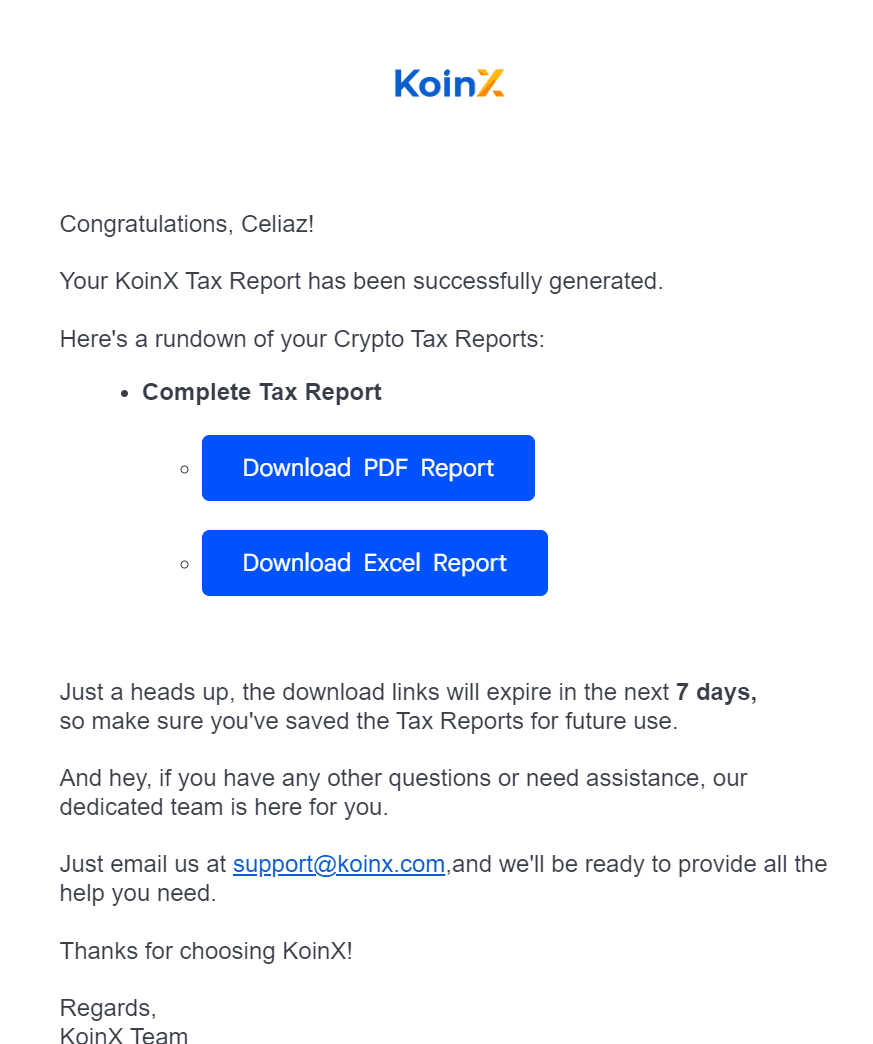Click the Tax Report successfully generated sentence
Image resolution: width=873 pixels, height=1044 pixels.
click(x=361, y=281)
